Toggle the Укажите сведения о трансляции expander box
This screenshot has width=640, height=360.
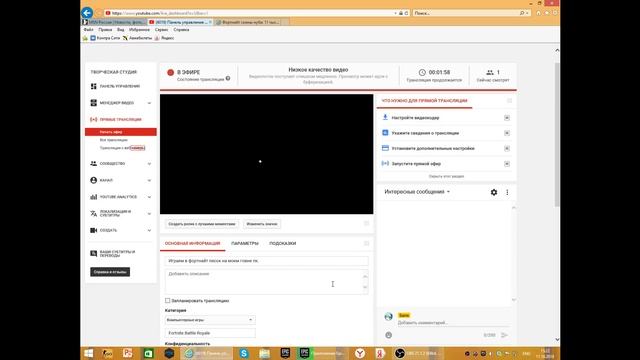click(507, 133)
